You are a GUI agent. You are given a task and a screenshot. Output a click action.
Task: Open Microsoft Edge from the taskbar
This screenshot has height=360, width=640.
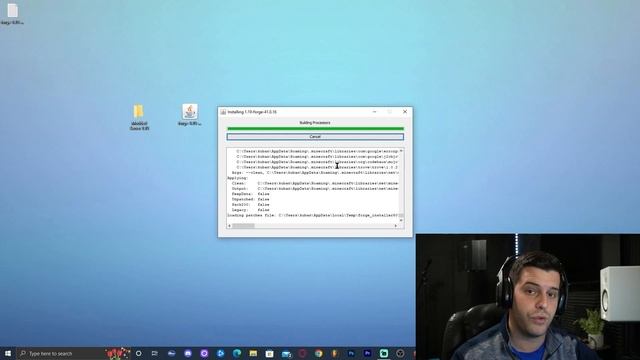point(237,353)
